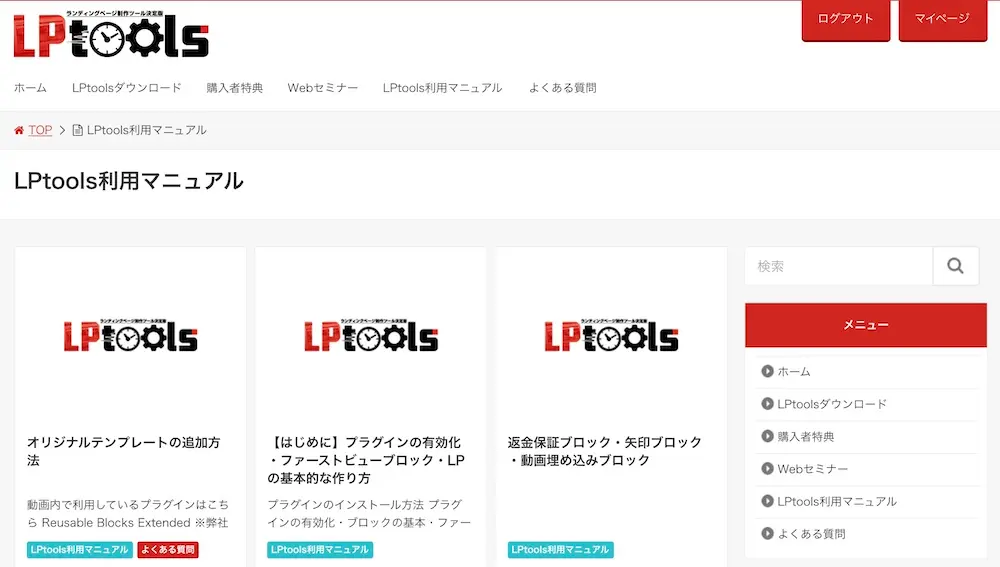Screen dimensions: 1000x567
Task: Open LPtoolsダウンロード in the top navigation
Action: coord(126,88)
